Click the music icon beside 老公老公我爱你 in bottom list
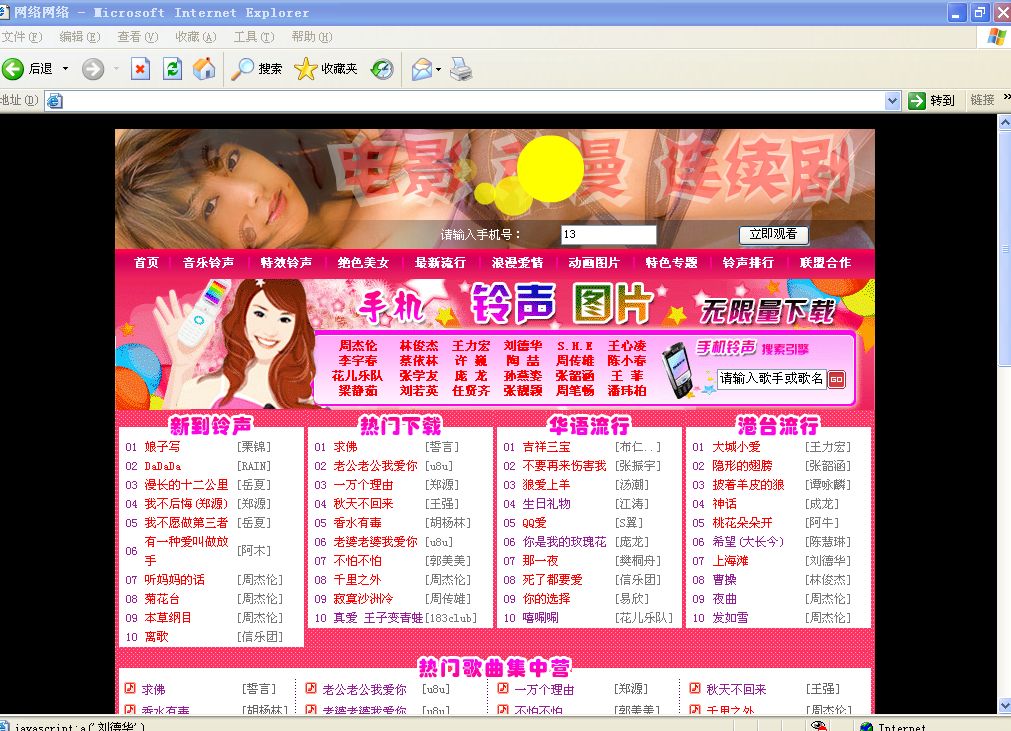This screenshot has height=731, width=1011. tap(311, 688)
